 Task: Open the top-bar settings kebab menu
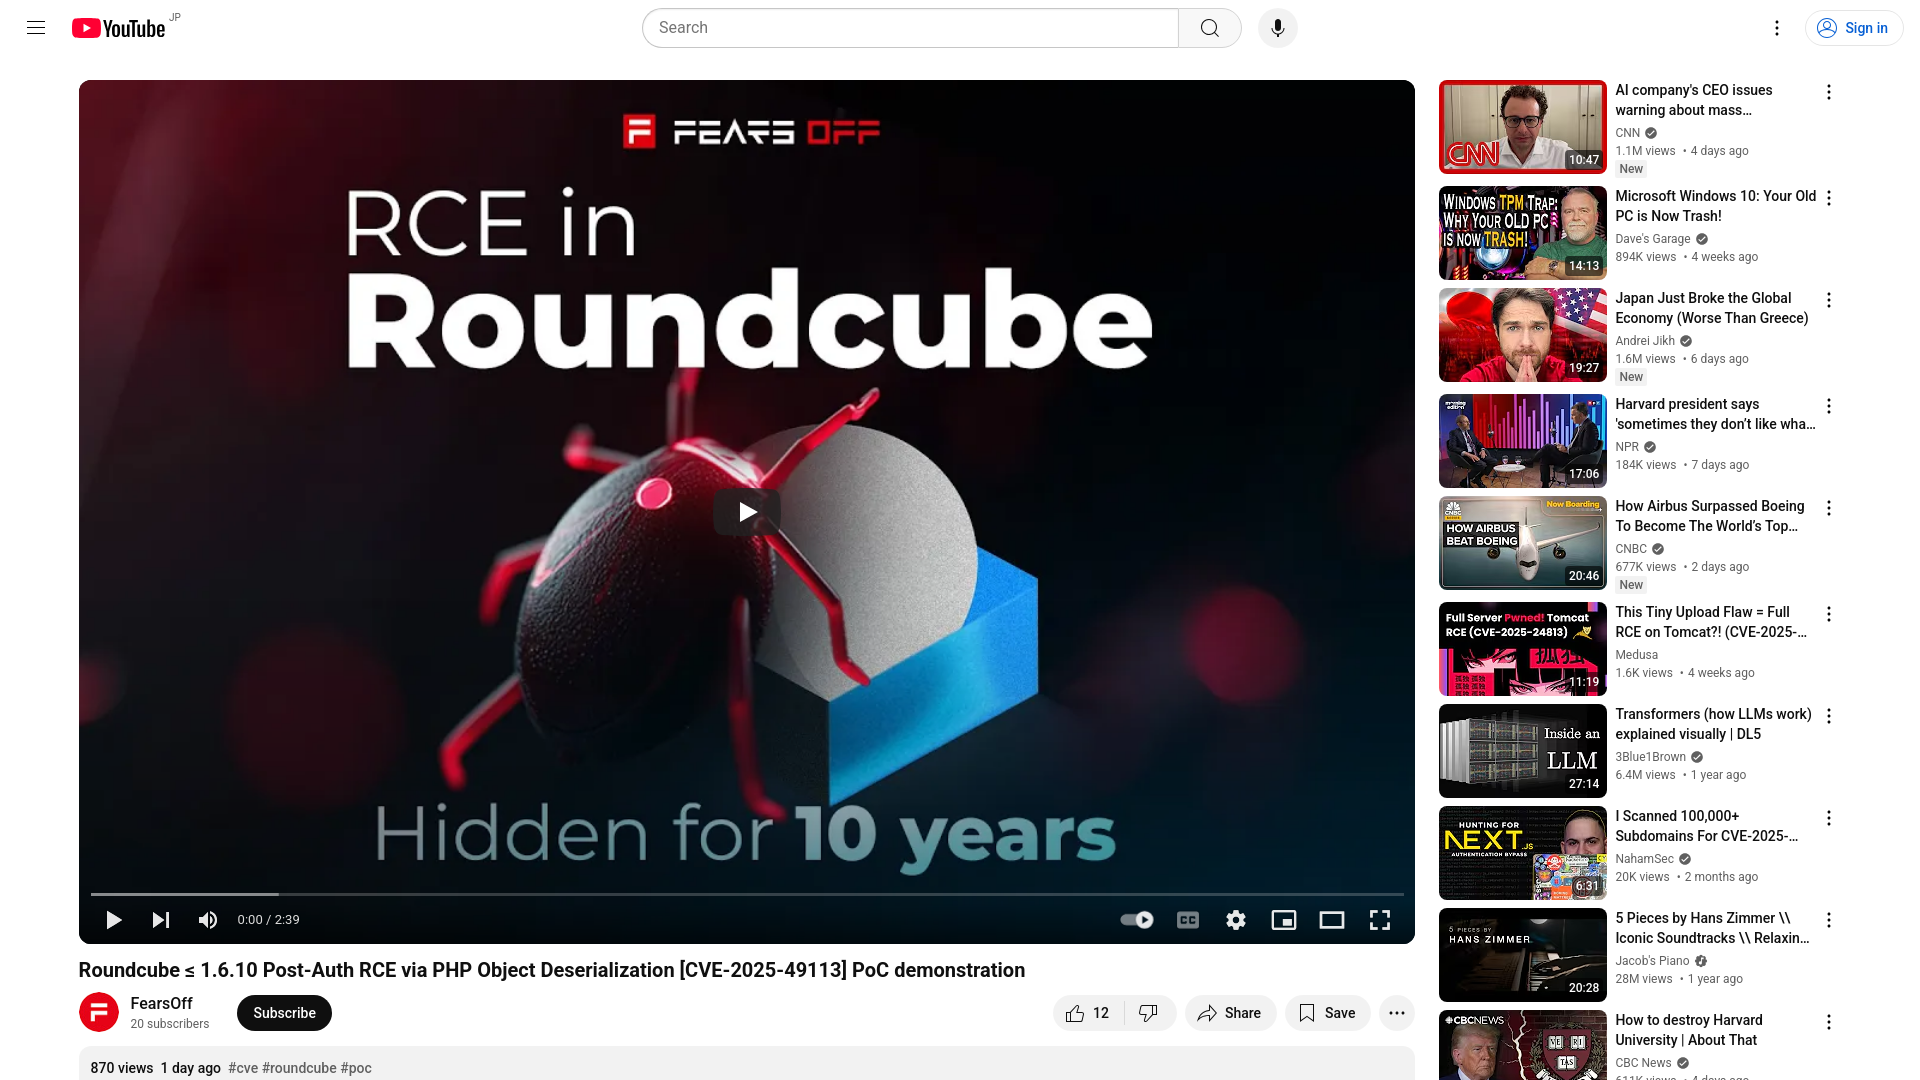(1777, 28)
